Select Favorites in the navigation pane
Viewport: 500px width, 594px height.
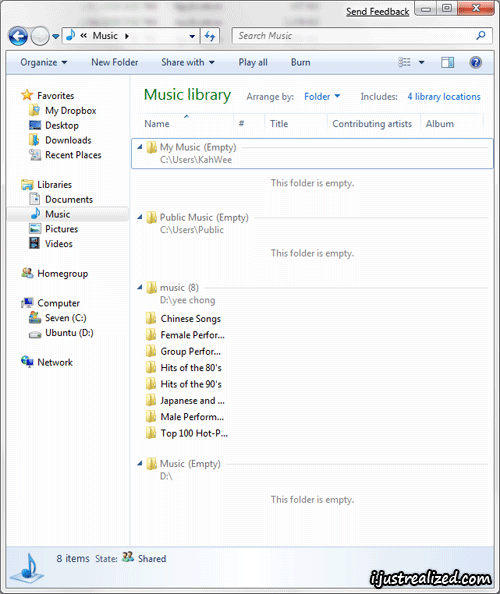pos(48,95)
